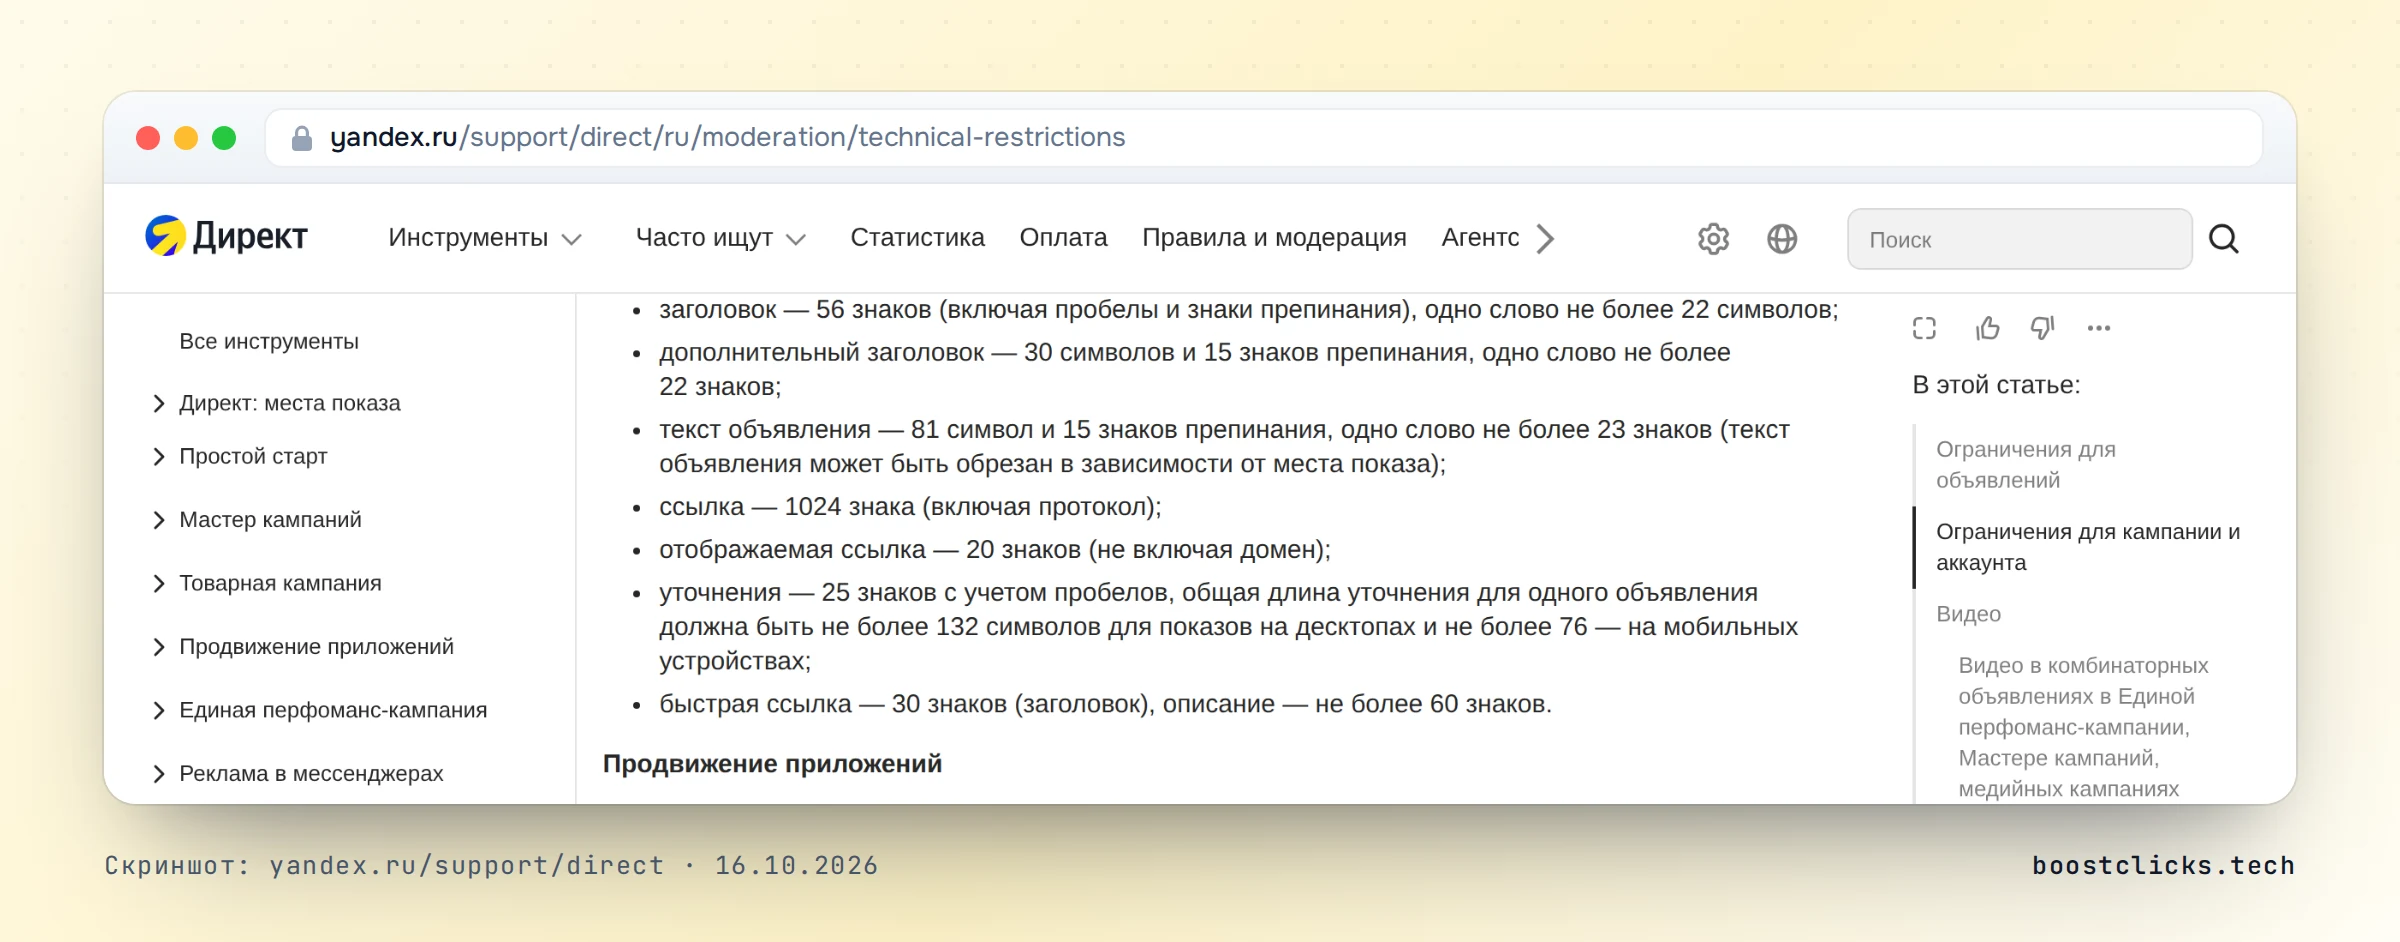The width and height of the screenshot is (2400, 942).
Task: Click the lock icon in address bar
Action: coord(301,138)
